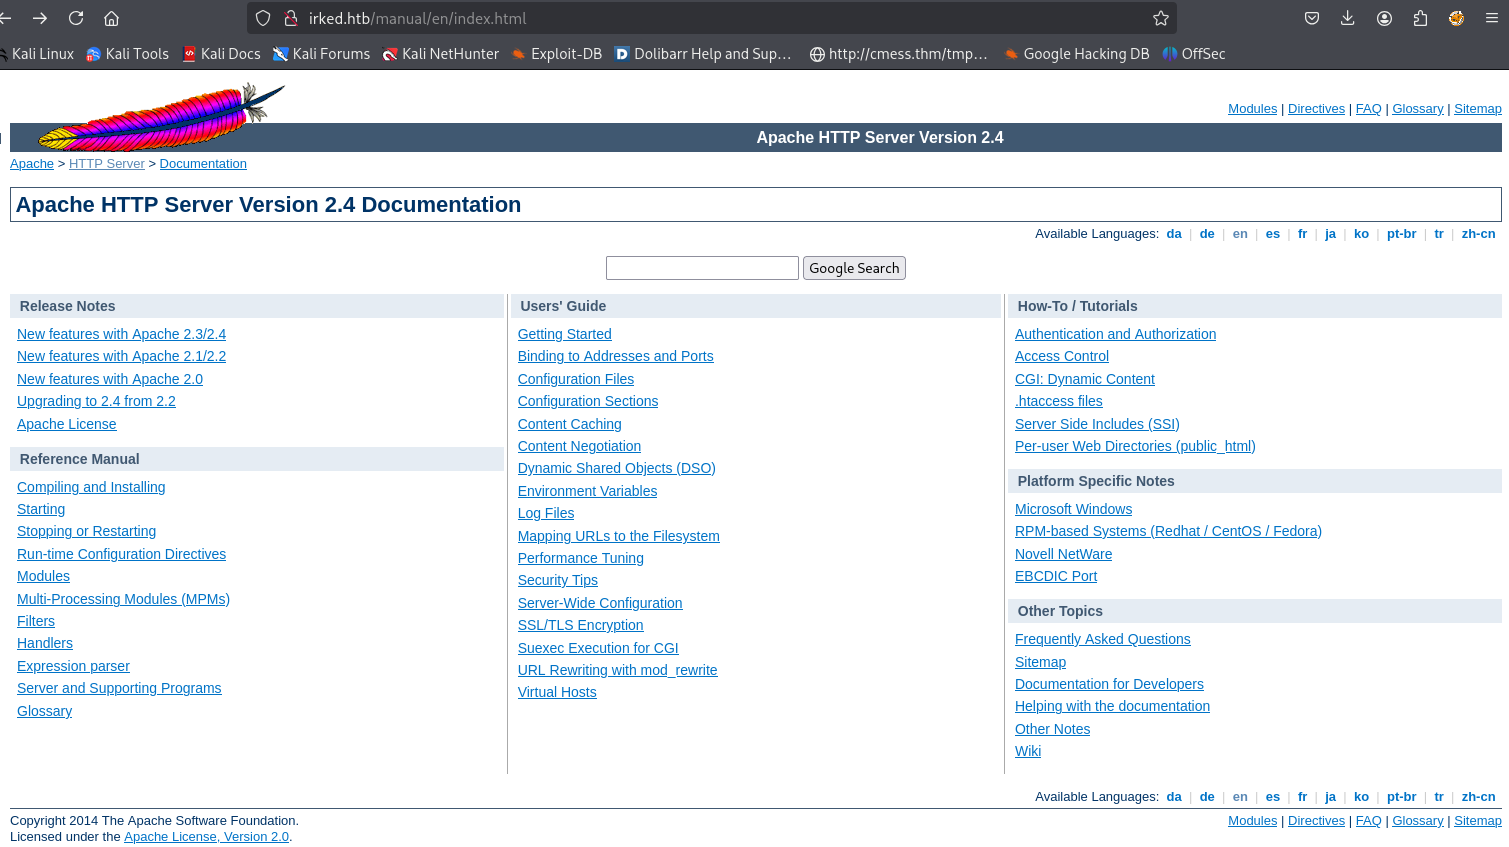Open Binding to Addresses and Ports
Image resolution: width=1509 pixels, height=847 pixels.
[x=616, y=356]
